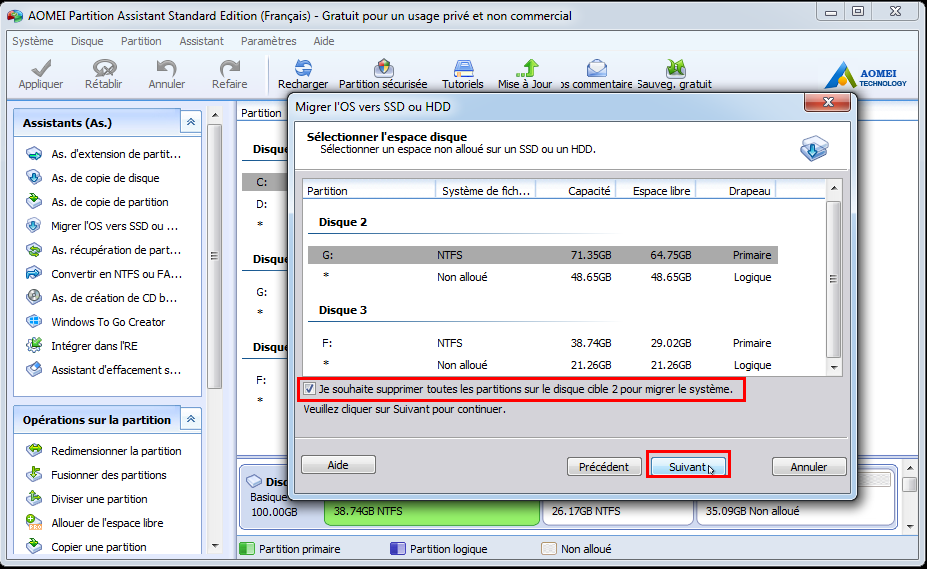Click the Aide button in dialog
Viewport: 927px width, 569px height.
click(x=338, y=465)
